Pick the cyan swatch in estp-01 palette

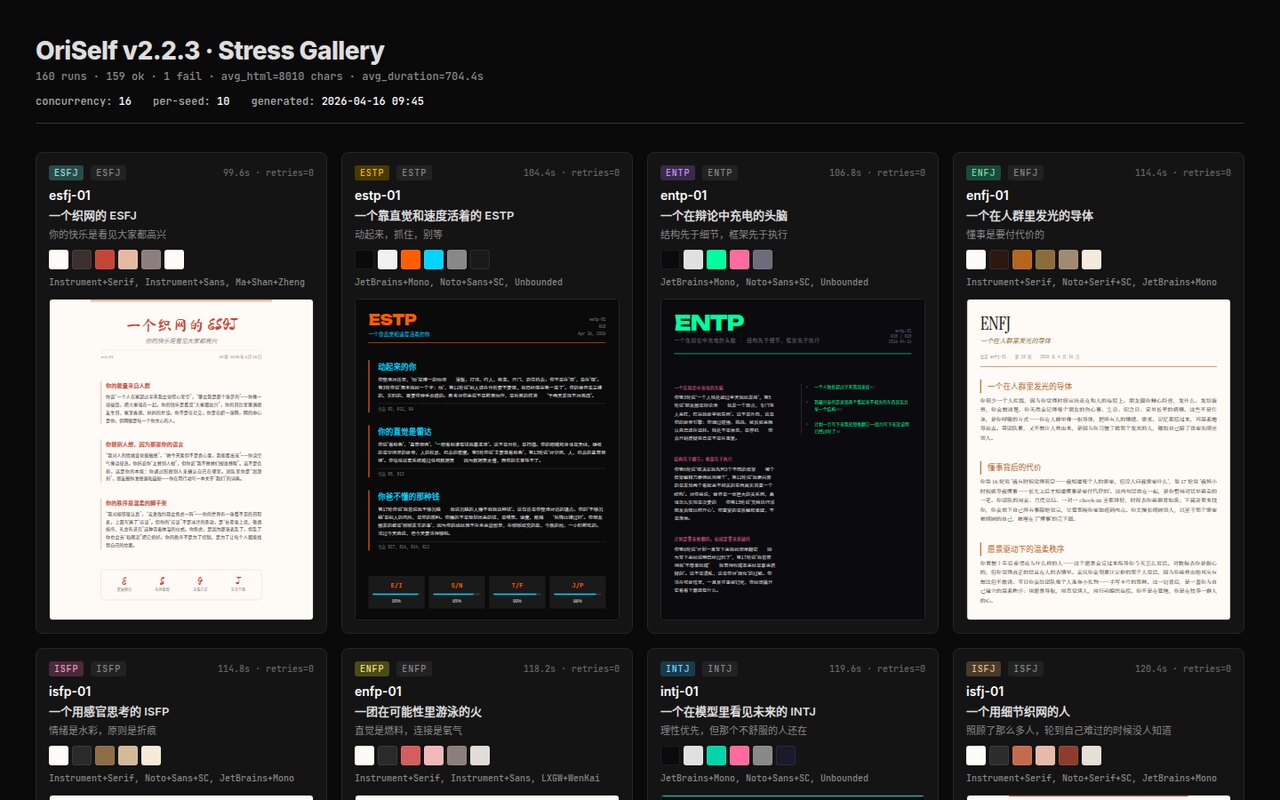434,259
